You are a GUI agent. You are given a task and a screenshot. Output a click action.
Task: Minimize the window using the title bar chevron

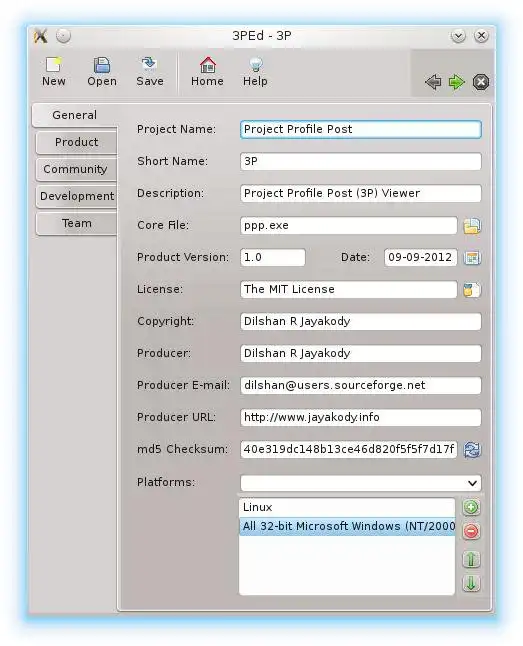pos(458,36)
